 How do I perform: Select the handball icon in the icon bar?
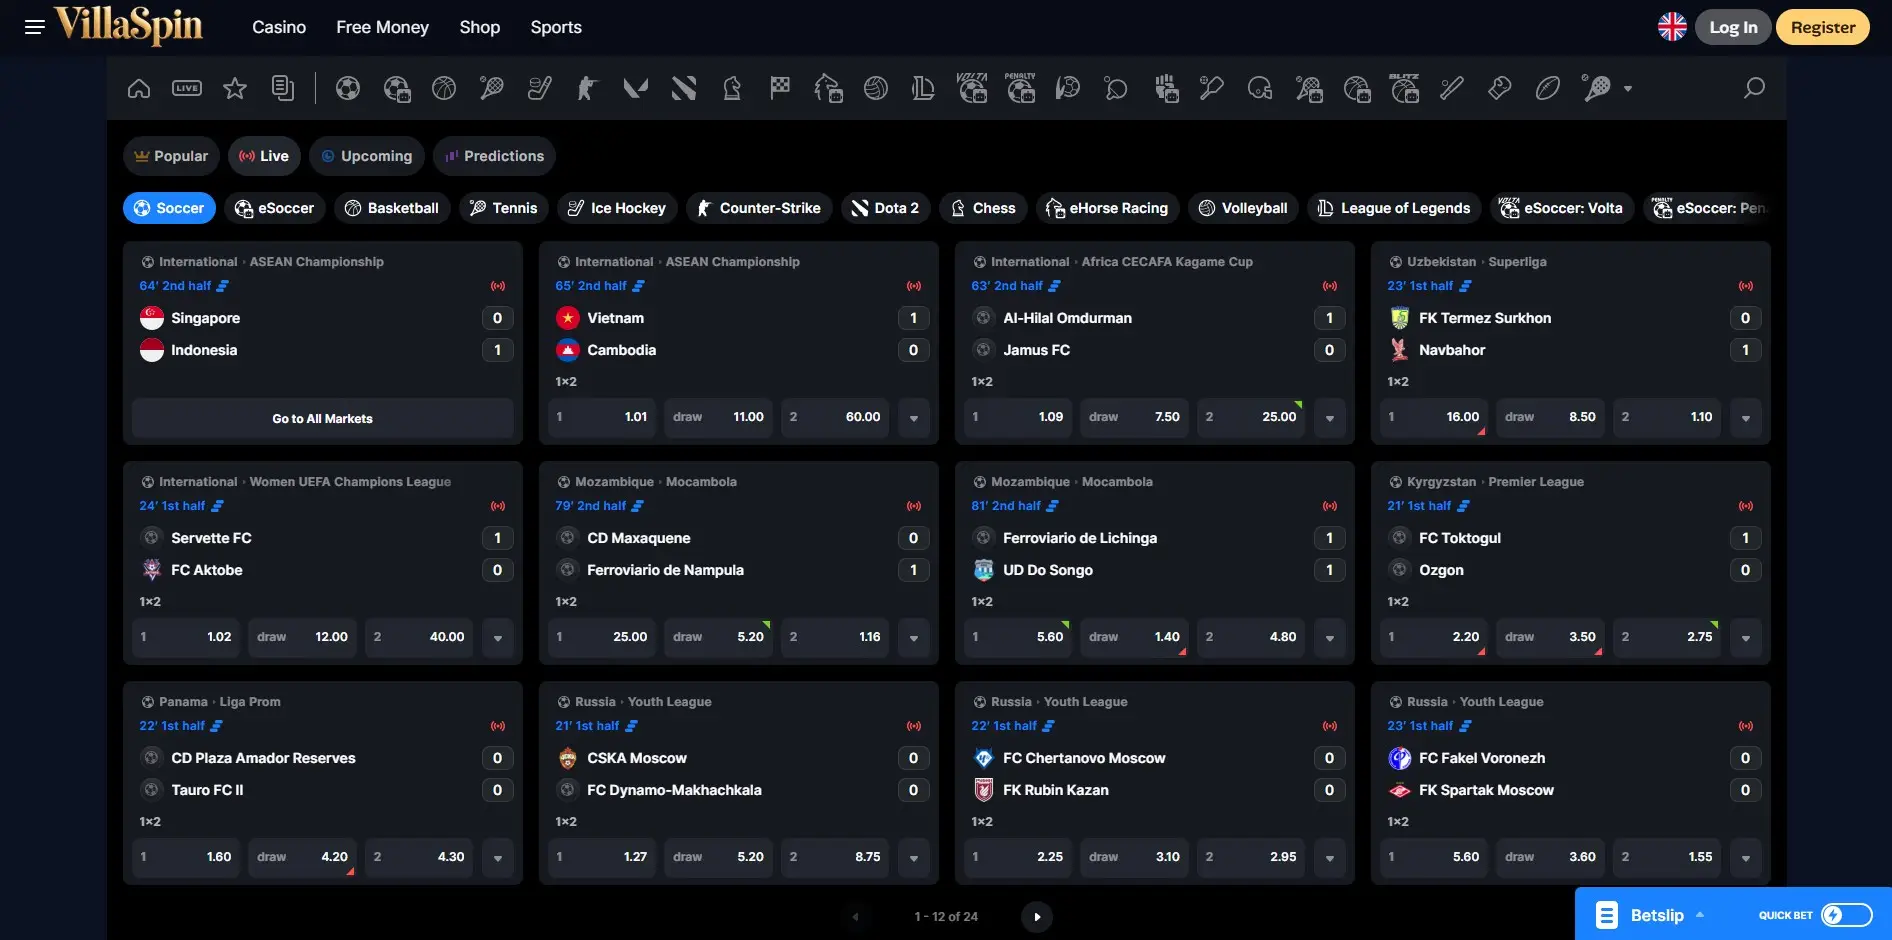1068,88
